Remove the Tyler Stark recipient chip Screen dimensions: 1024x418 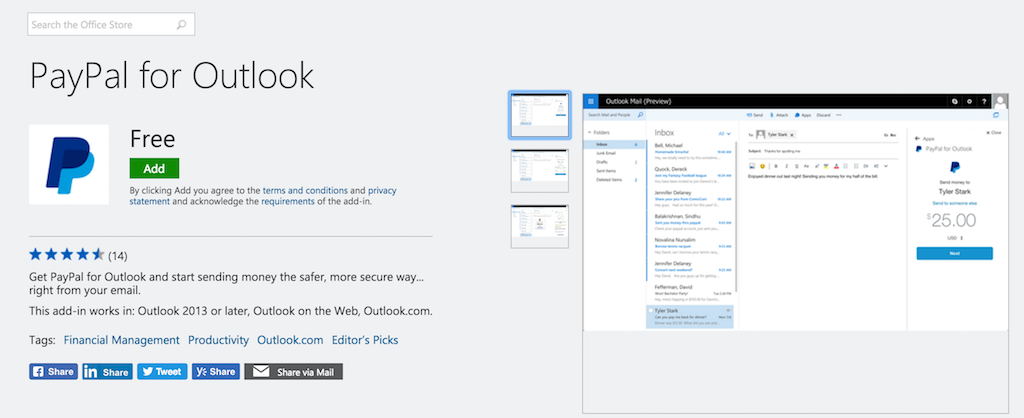pyautogui.click(x=792, y=135)
